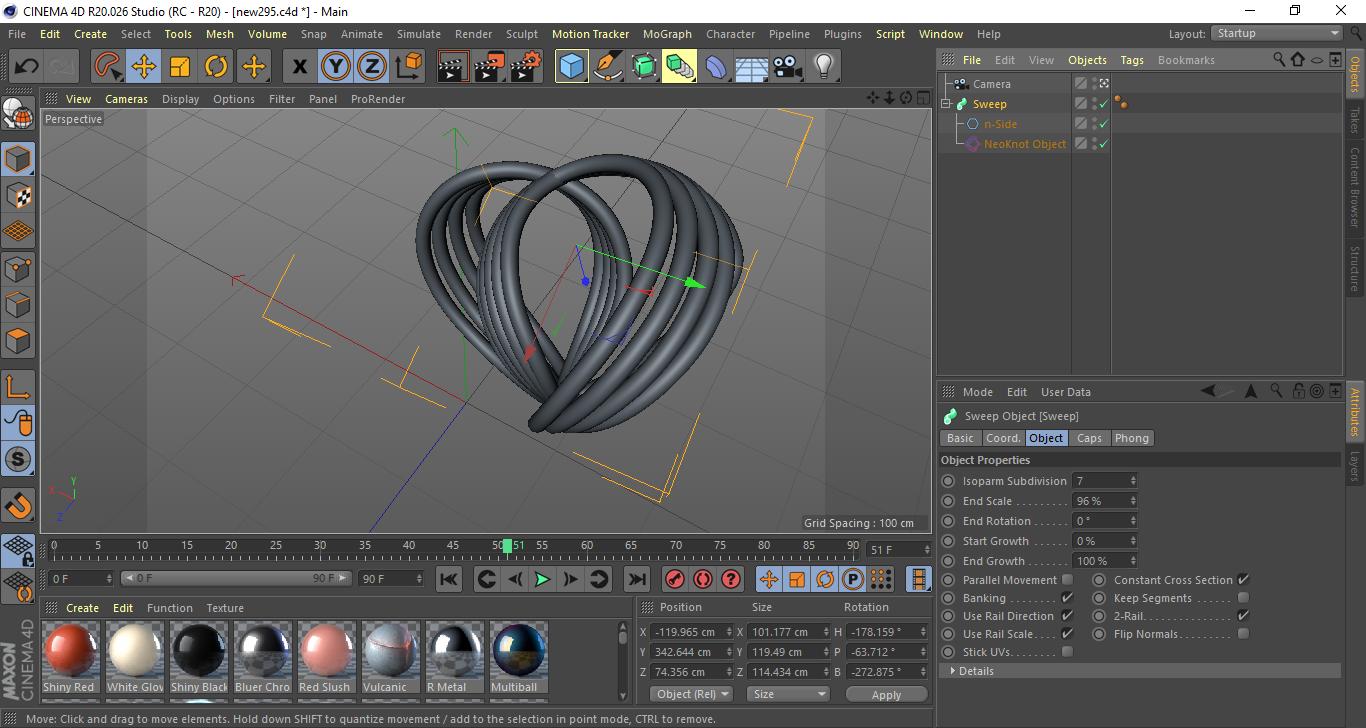Select Texture mode icon in left sidebar
The height and width of the screenshot is (728, 1366).
19,195
